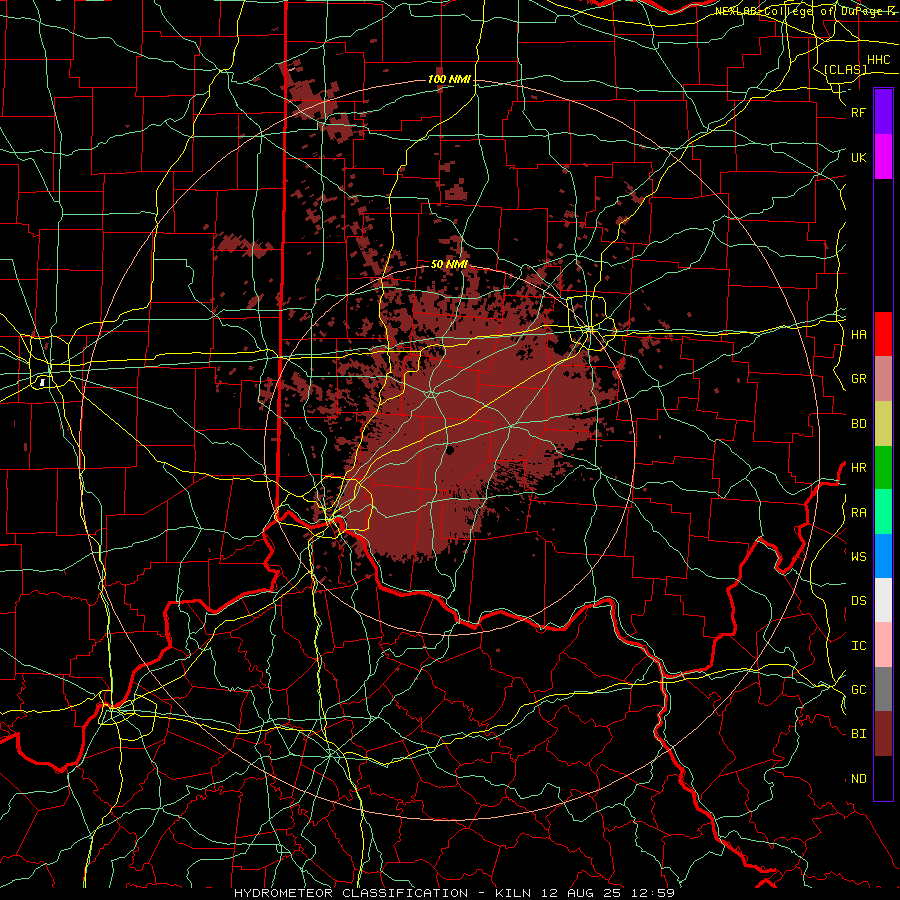This screenshot has height=900, width=900.
Task: Click the dark green HR swatch
Action: pos(883,467)
